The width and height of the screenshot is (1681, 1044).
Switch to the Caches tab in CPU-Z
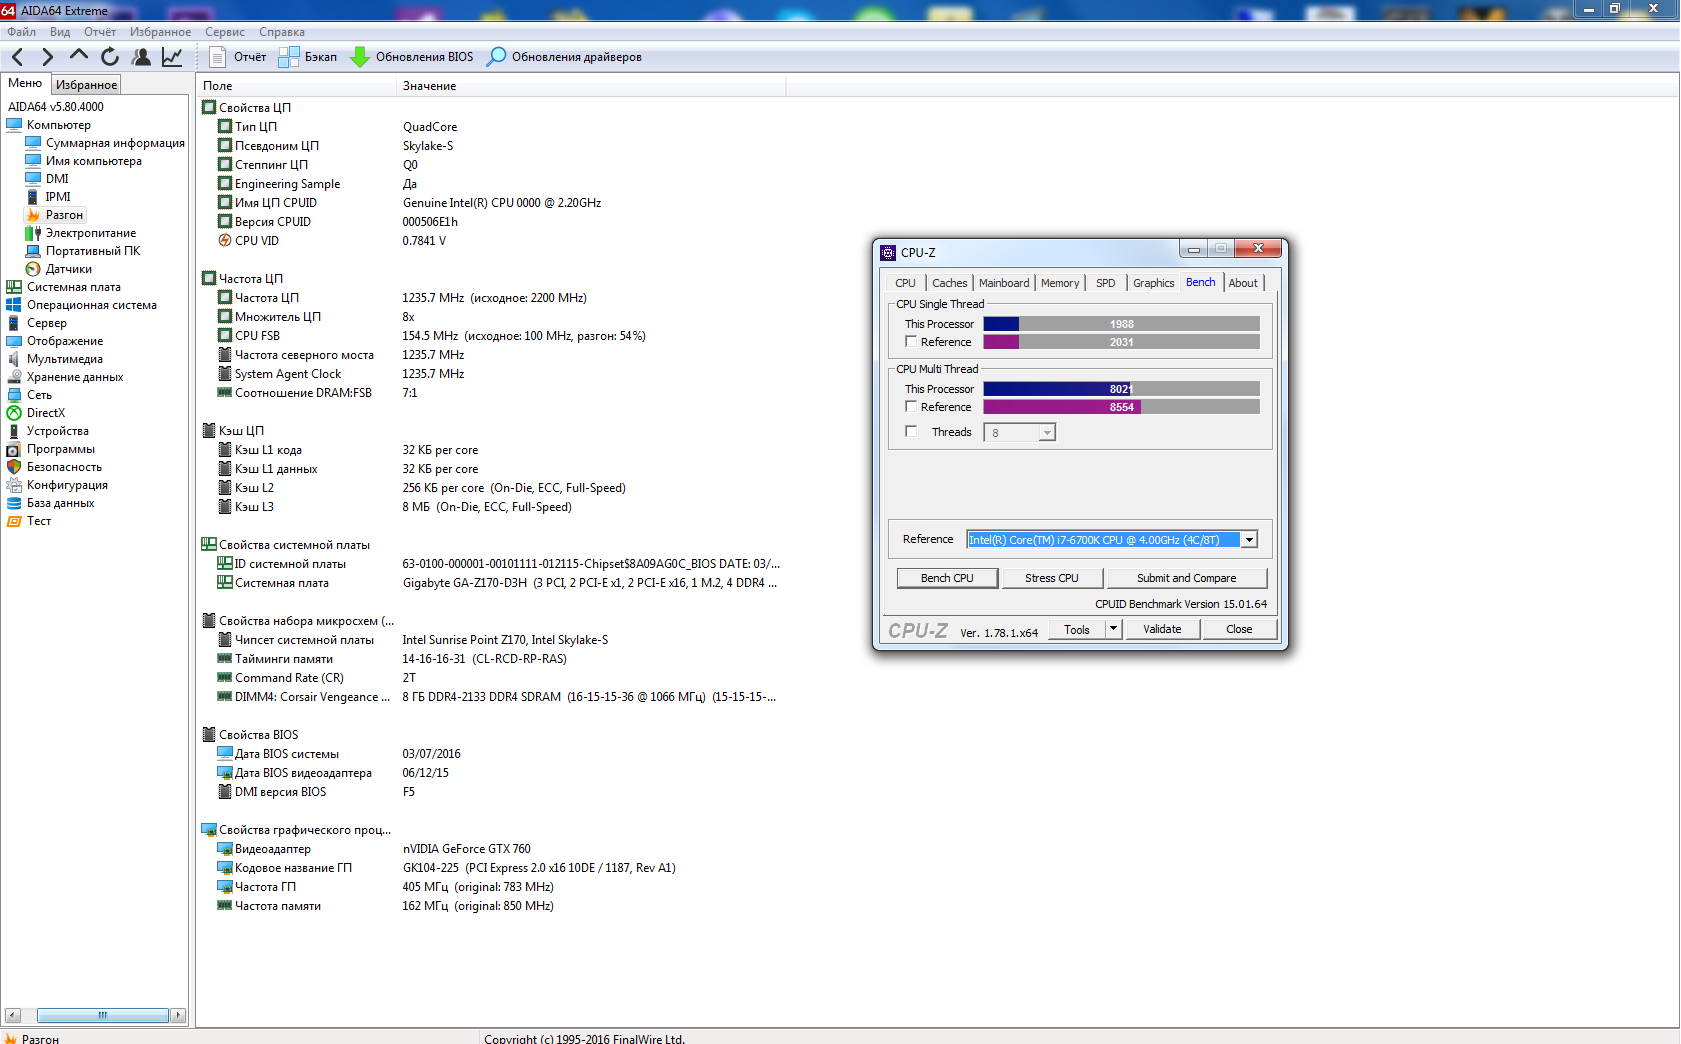(950, 283)
